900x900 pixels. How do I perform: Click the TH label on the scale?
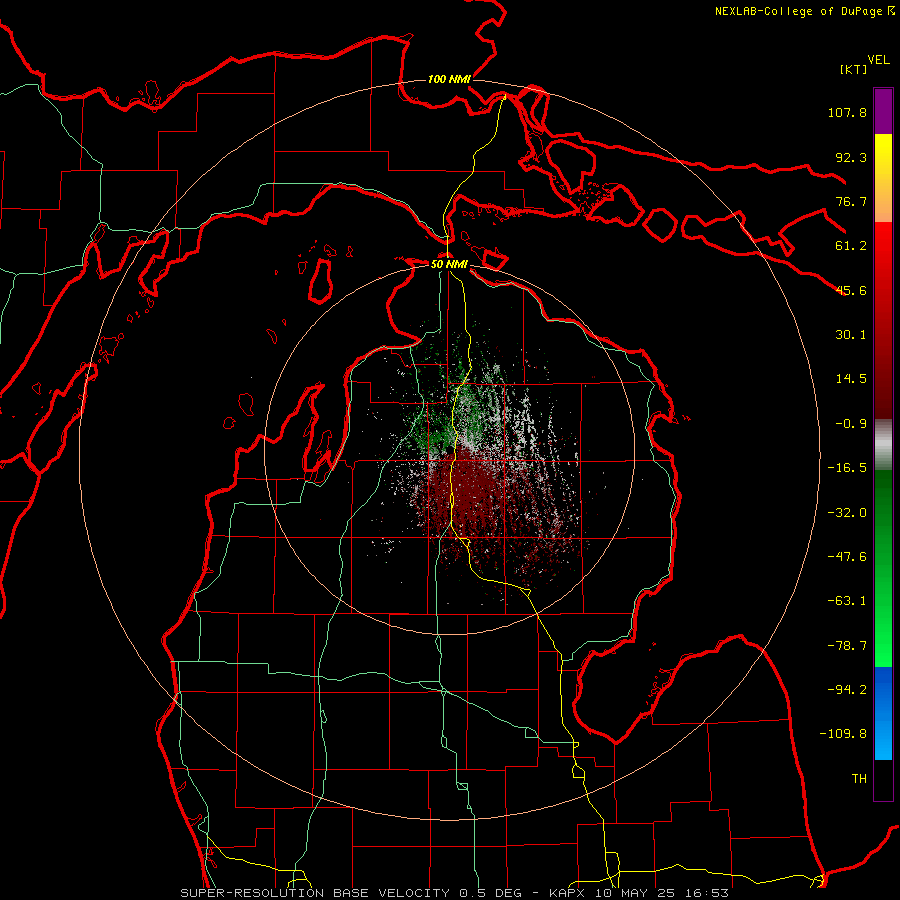point(859,779)
